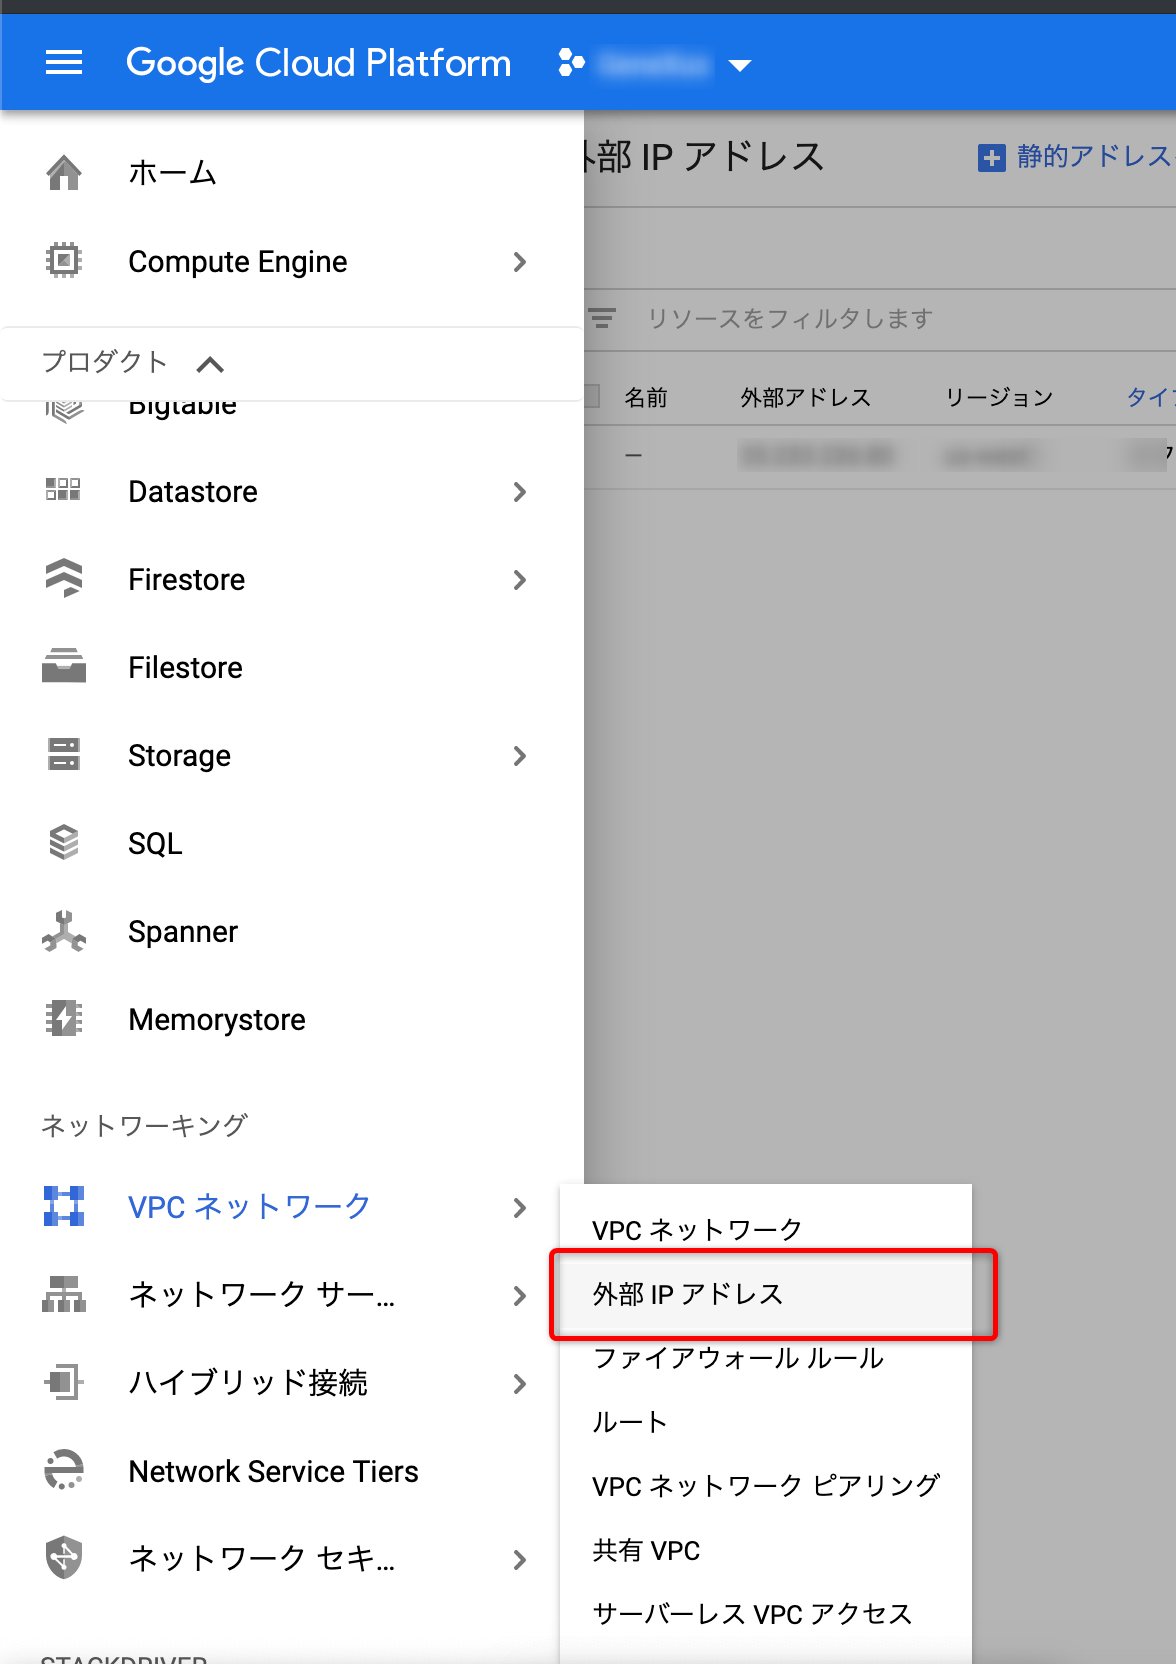Select VPC ネットワーク ピアリング in the submenu
The width and height of the screenshot is (1176, 1664).
[x=766, y=1486]
